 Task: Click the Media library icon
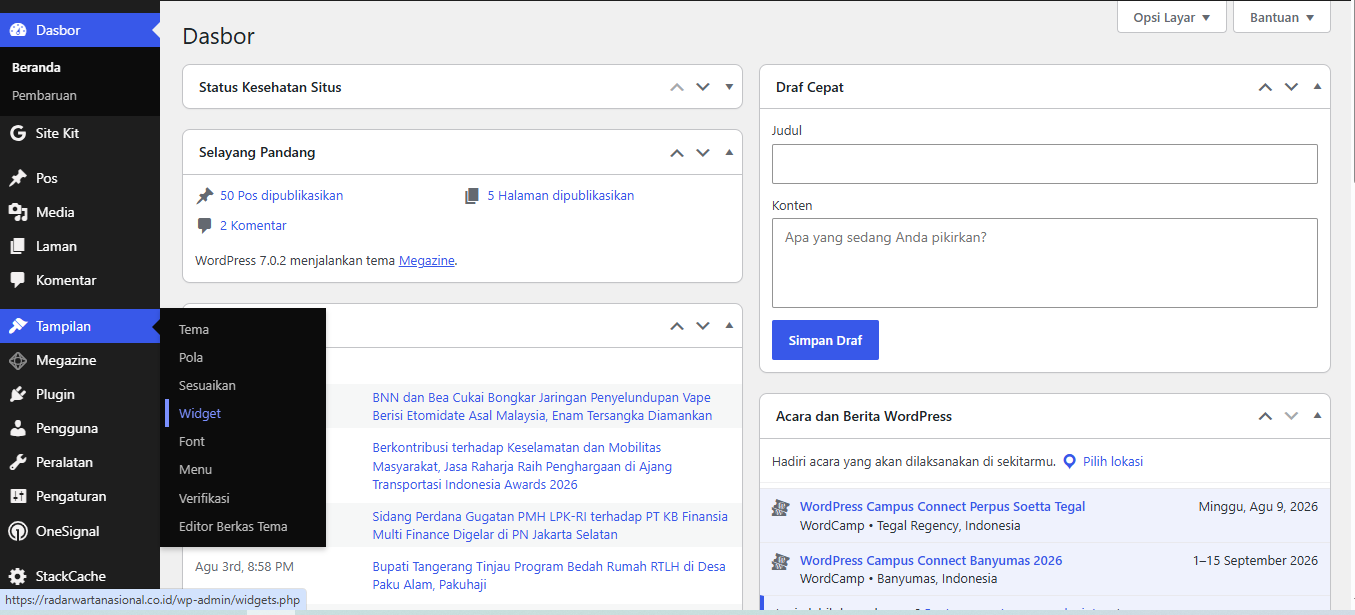tap(18, 212)
